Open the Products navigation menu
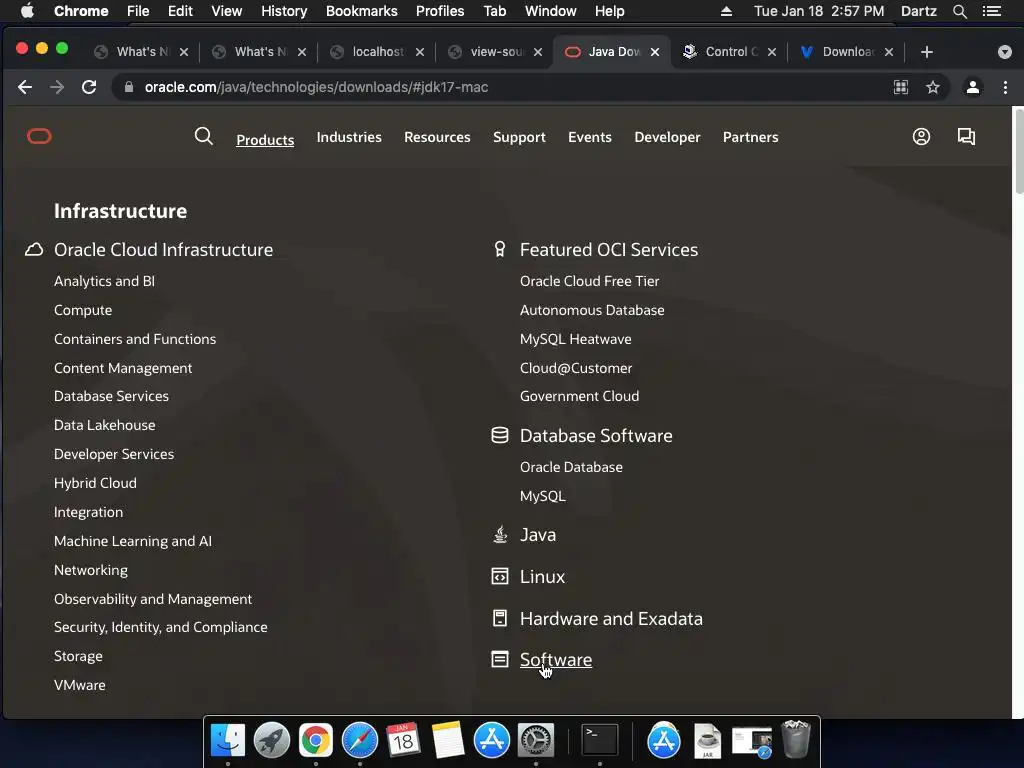Image resolution: width=1024 pixels, height=768 pixels. pos(265,140)
